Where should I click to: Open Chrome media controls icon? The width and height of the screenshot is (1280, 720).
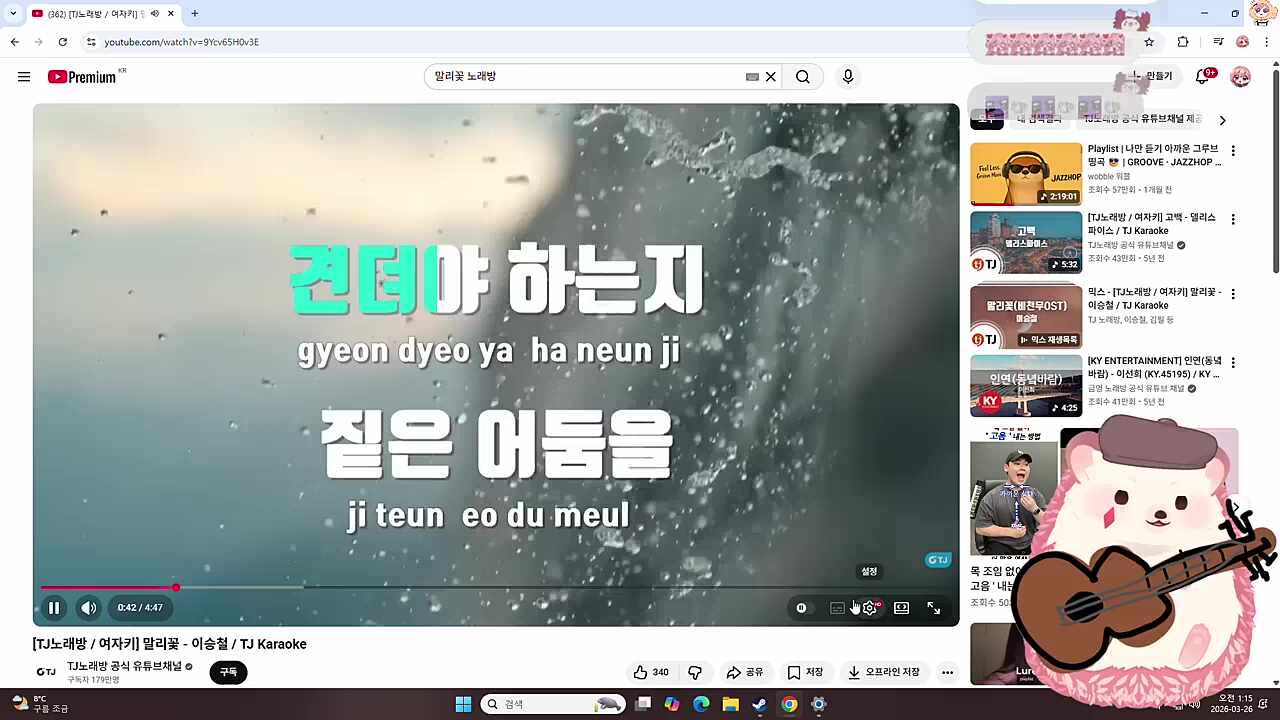tap(1218, 42)
